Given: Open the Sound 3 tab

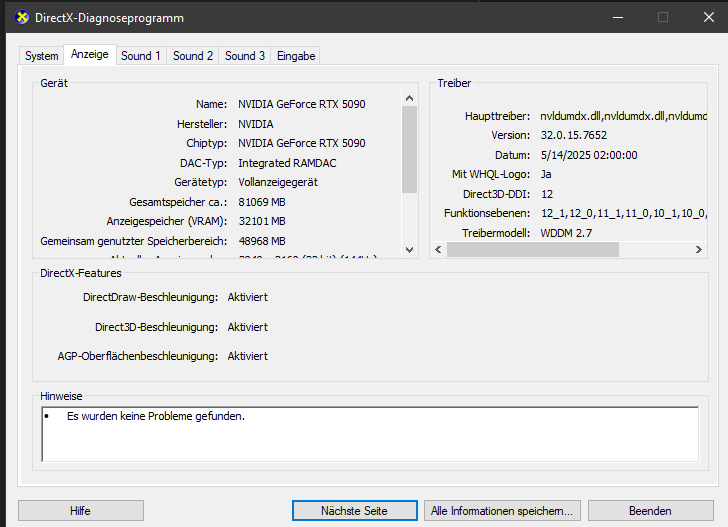Looking at the screenshot, I should pyautogui.click(x=245, y=56).
